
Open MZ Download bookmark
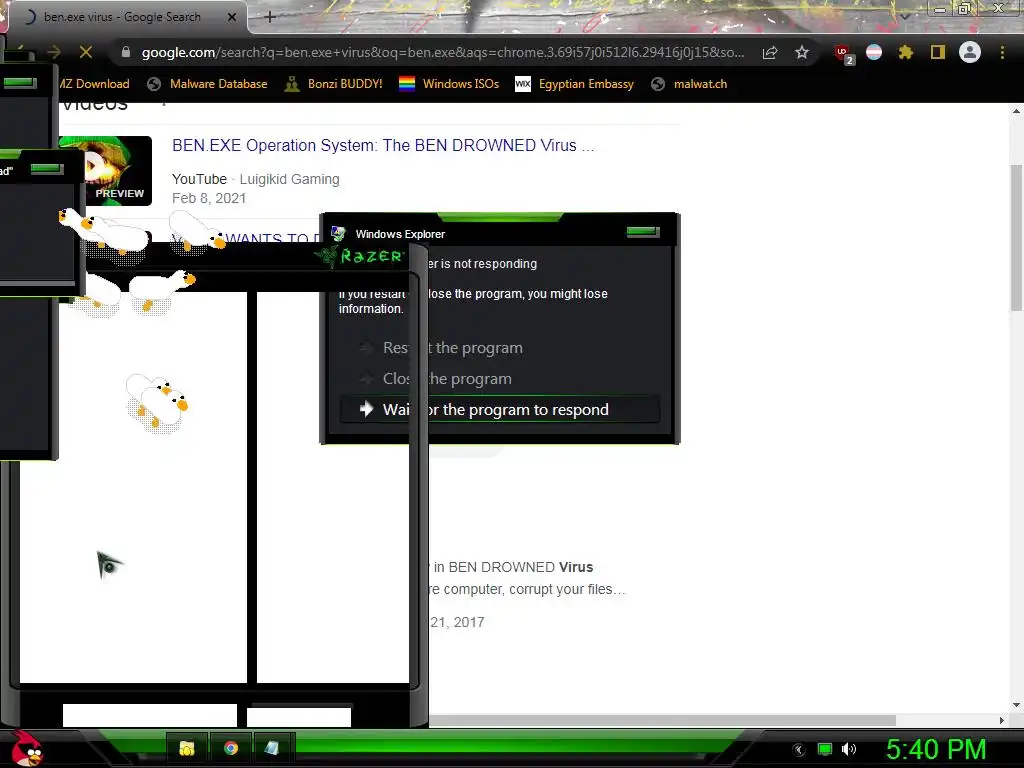[95, 84]
